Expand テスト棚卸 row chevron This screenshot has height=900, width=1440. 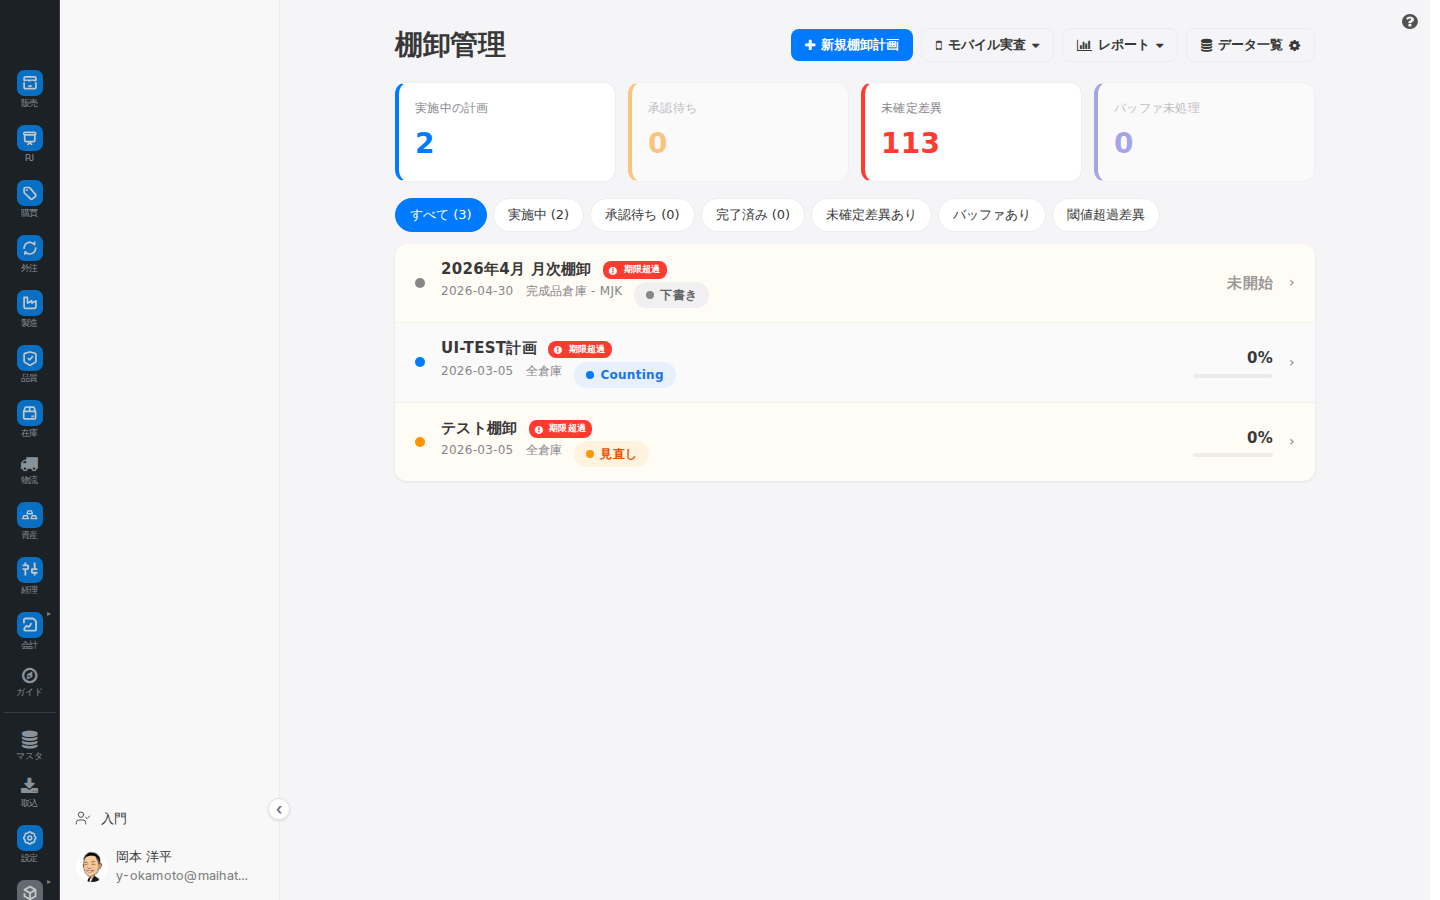1292,442
